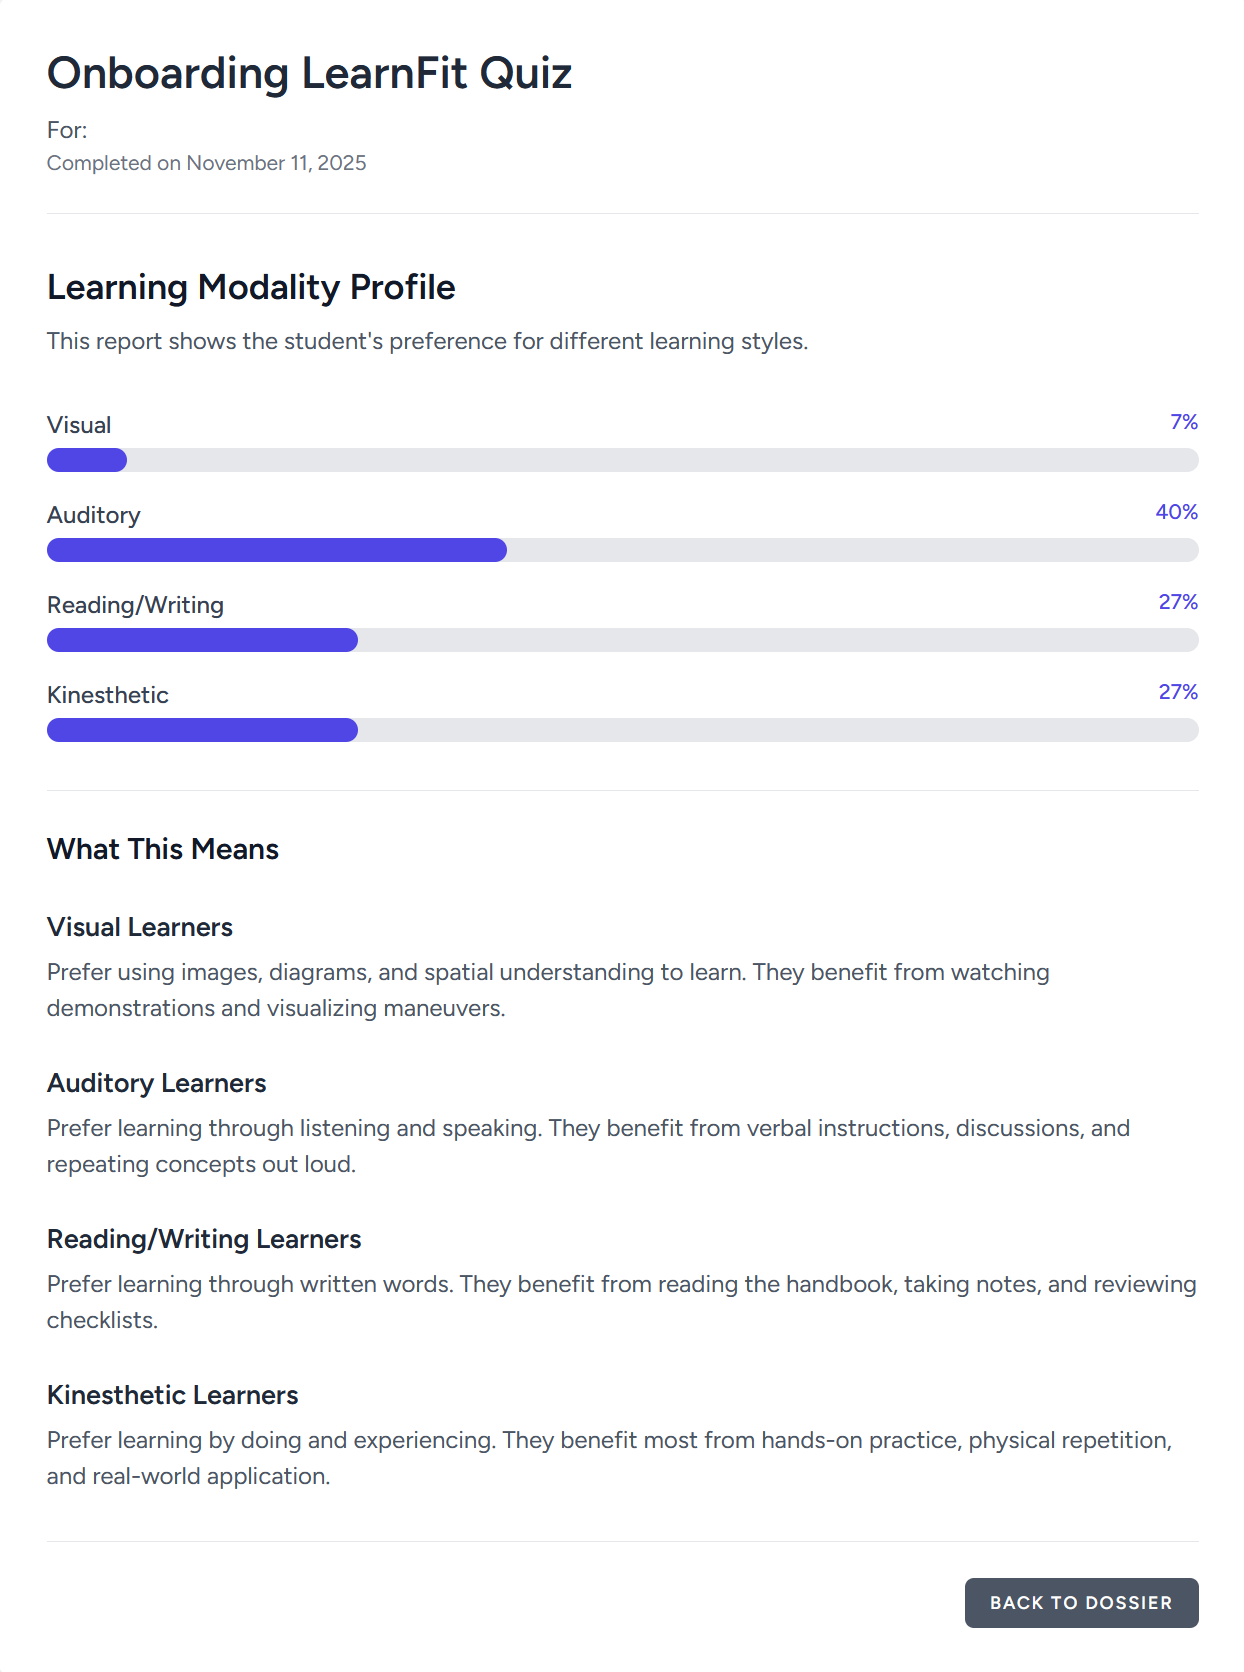
Task: Click the Visual progress bar
Action: coord(620,460)
